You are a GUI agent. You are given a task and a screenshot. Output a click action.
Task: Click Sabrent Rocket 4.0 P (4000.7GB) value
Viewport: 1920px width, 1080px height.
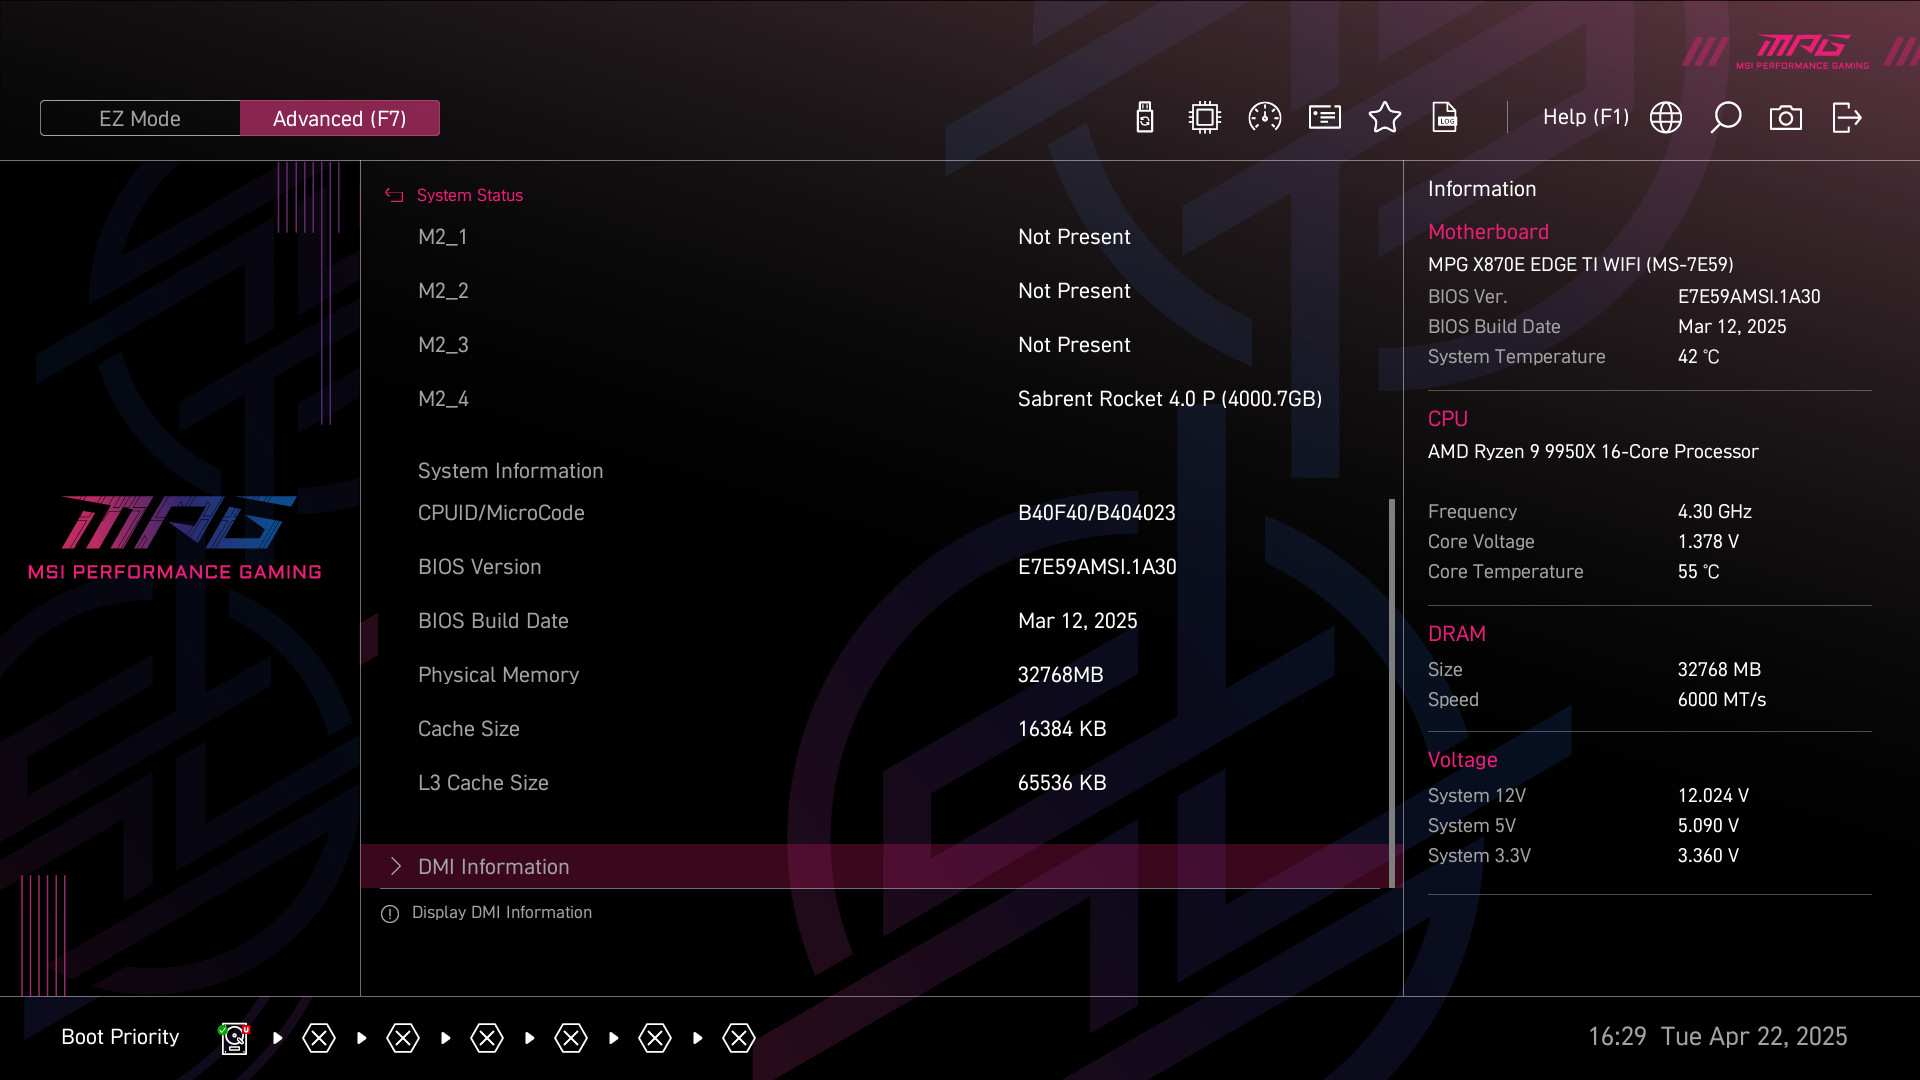click(1170, 399)
